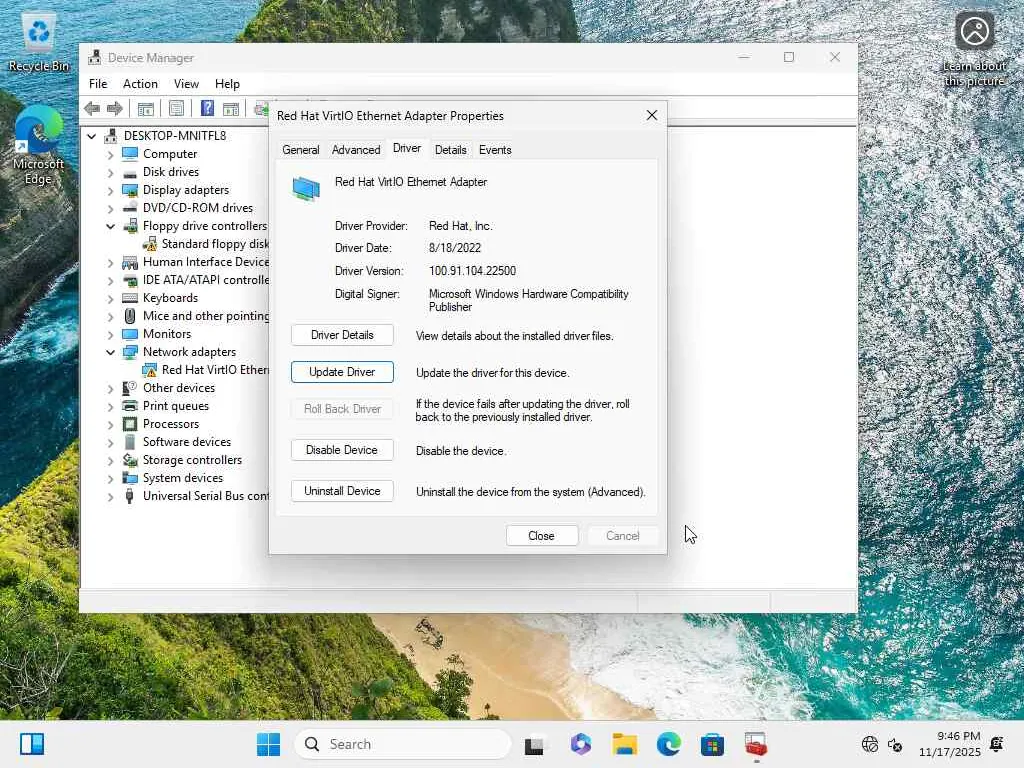Collapse the Network adapters category

pos(110,352)
